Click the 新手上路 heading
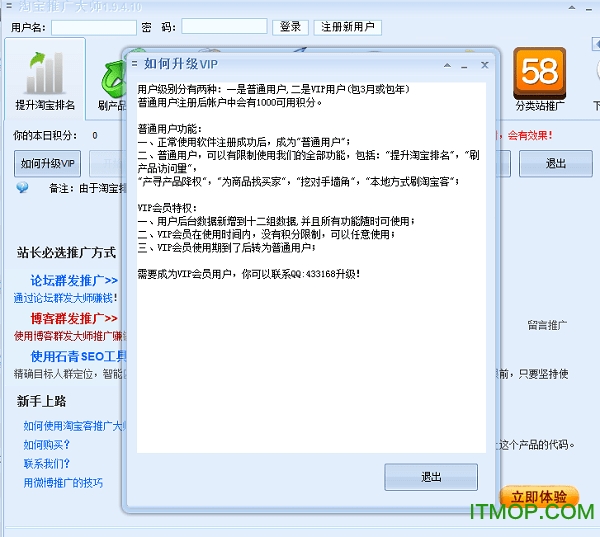600x537 pixels. (41, 401)
